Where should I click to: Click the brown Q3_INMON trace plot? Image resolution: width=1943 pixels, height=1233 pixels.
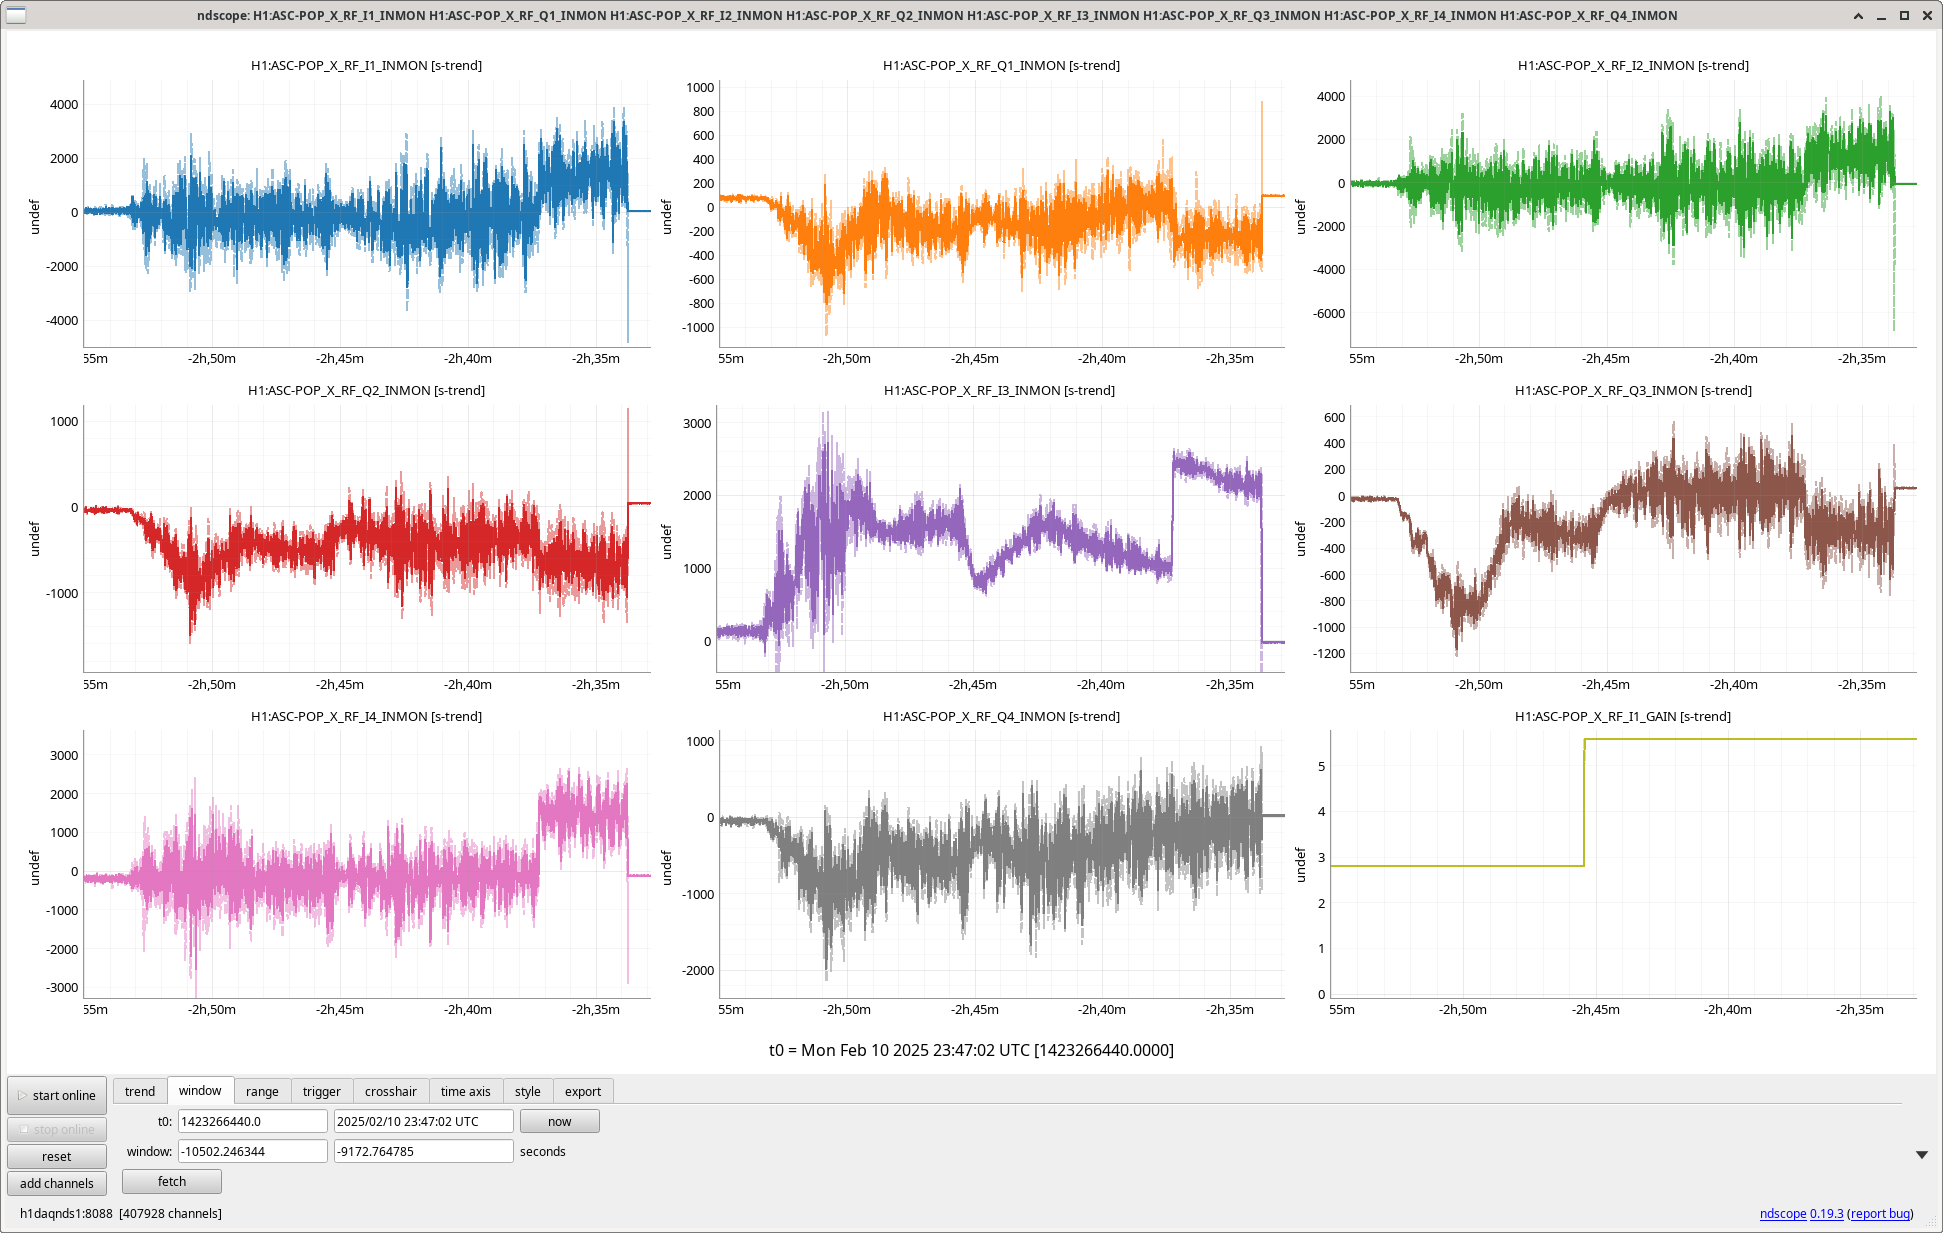pos(1633,538)
